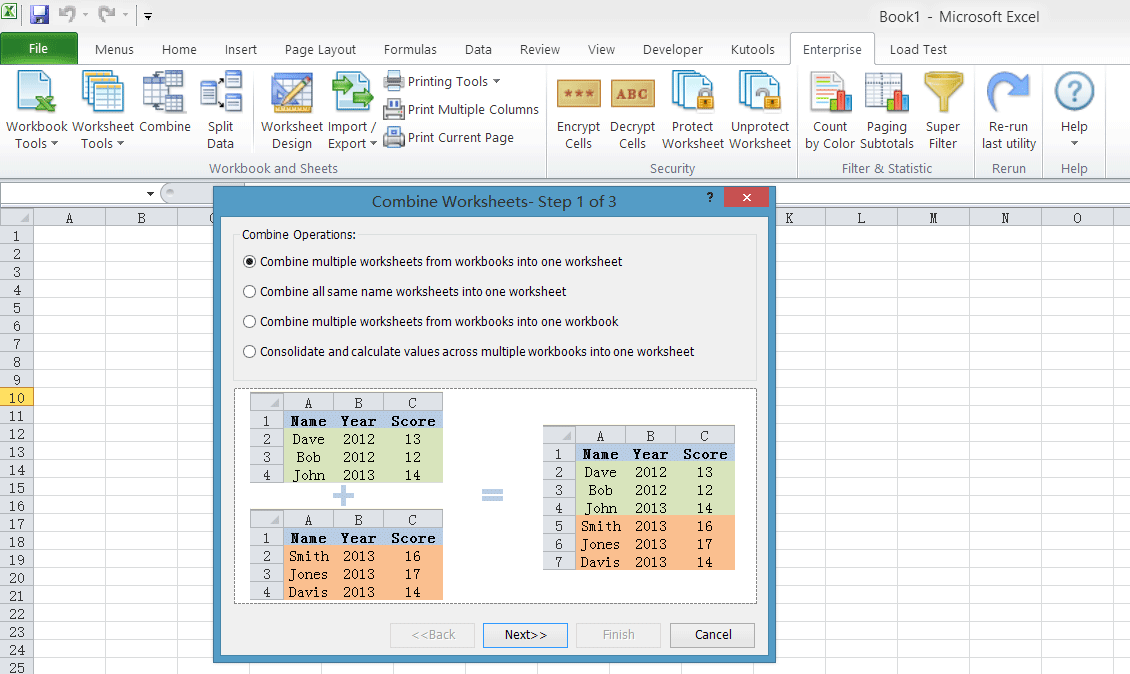Switch to Page Layout tab

pos(320,50)
